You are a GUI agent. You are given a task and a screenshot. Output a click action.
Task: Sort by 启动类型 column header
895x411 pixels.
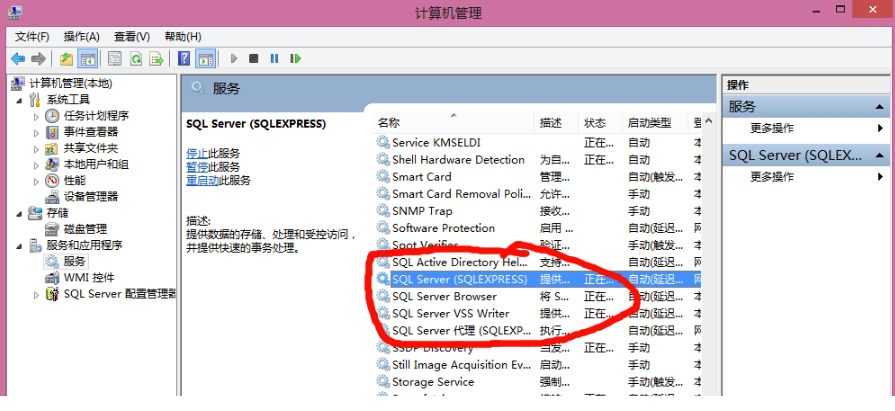click(x=655, y=123)
